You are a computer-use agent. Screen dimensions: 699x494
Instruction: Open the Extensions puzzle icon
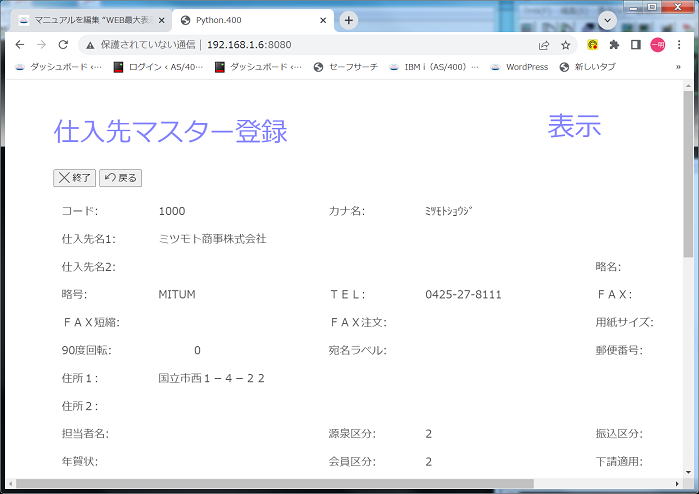click(614, 45)
